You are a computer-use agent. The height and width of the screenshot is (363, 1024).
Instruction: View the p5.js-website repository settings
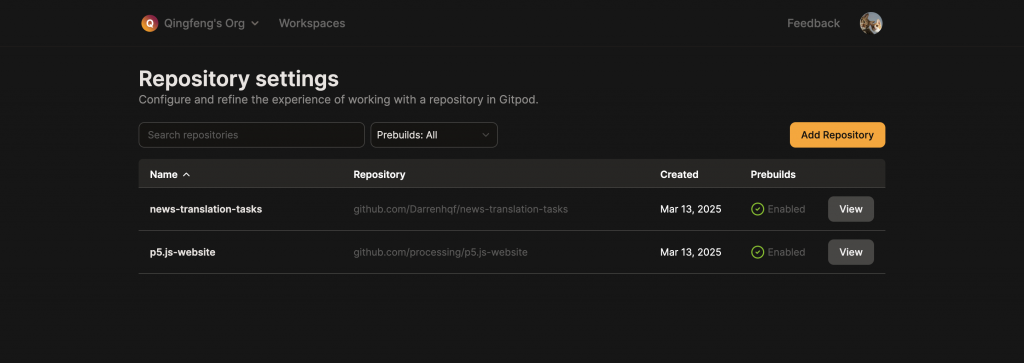(850, 252)
